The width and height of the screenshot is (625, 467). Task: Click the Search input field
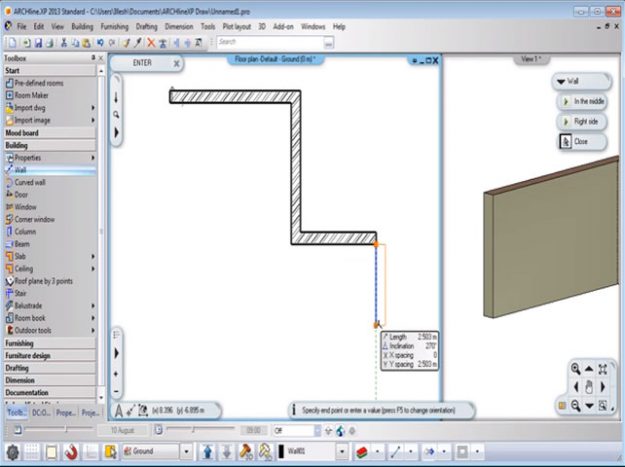[x=270, y=43]
